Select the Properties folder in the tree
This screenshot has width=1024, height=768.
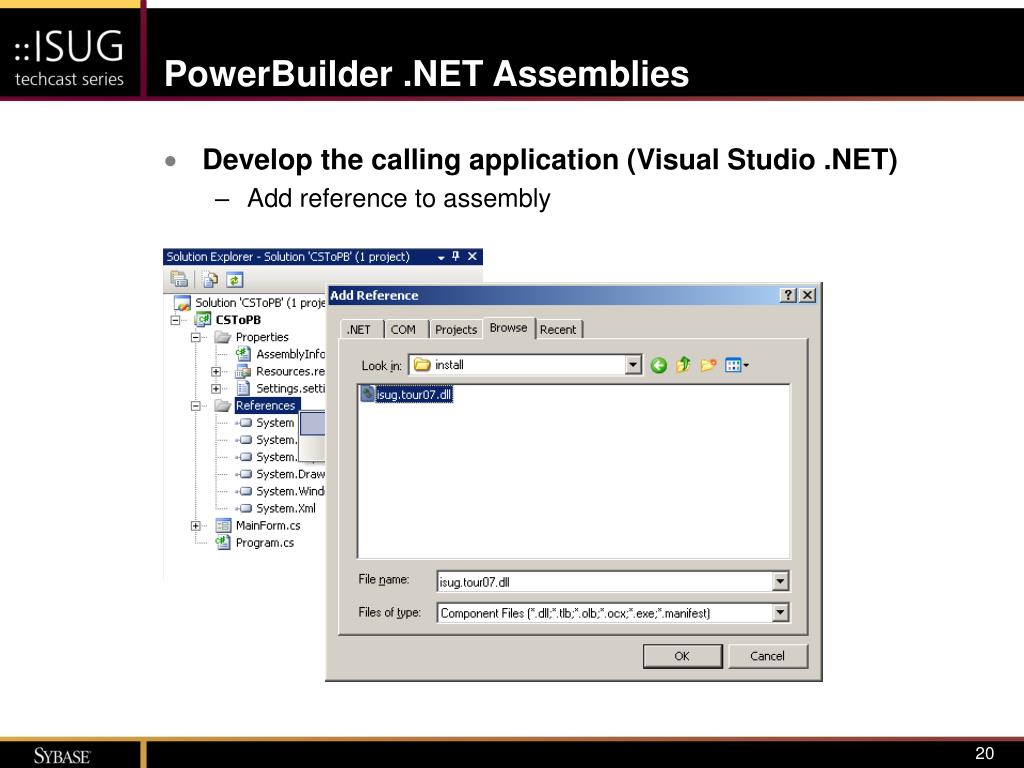(252, 337)
